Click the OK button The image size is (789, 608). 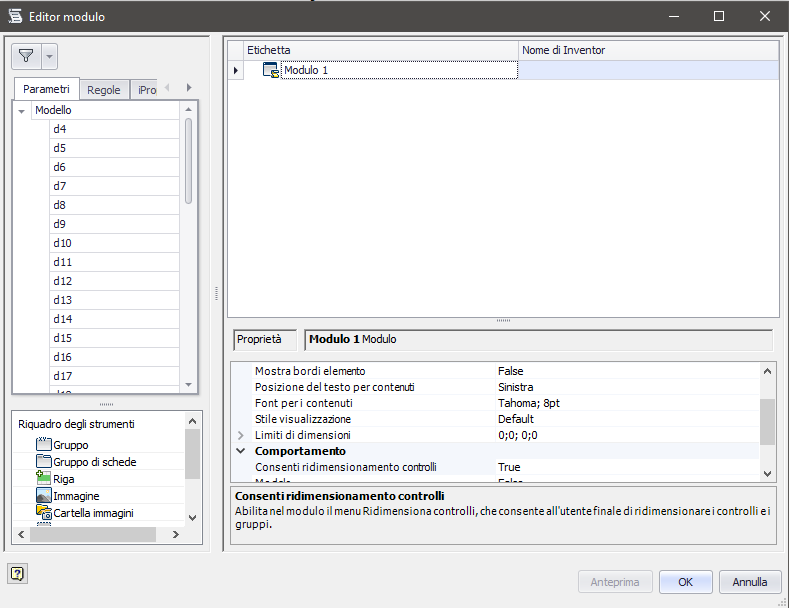pyautogui.click(x=685, y=582)
